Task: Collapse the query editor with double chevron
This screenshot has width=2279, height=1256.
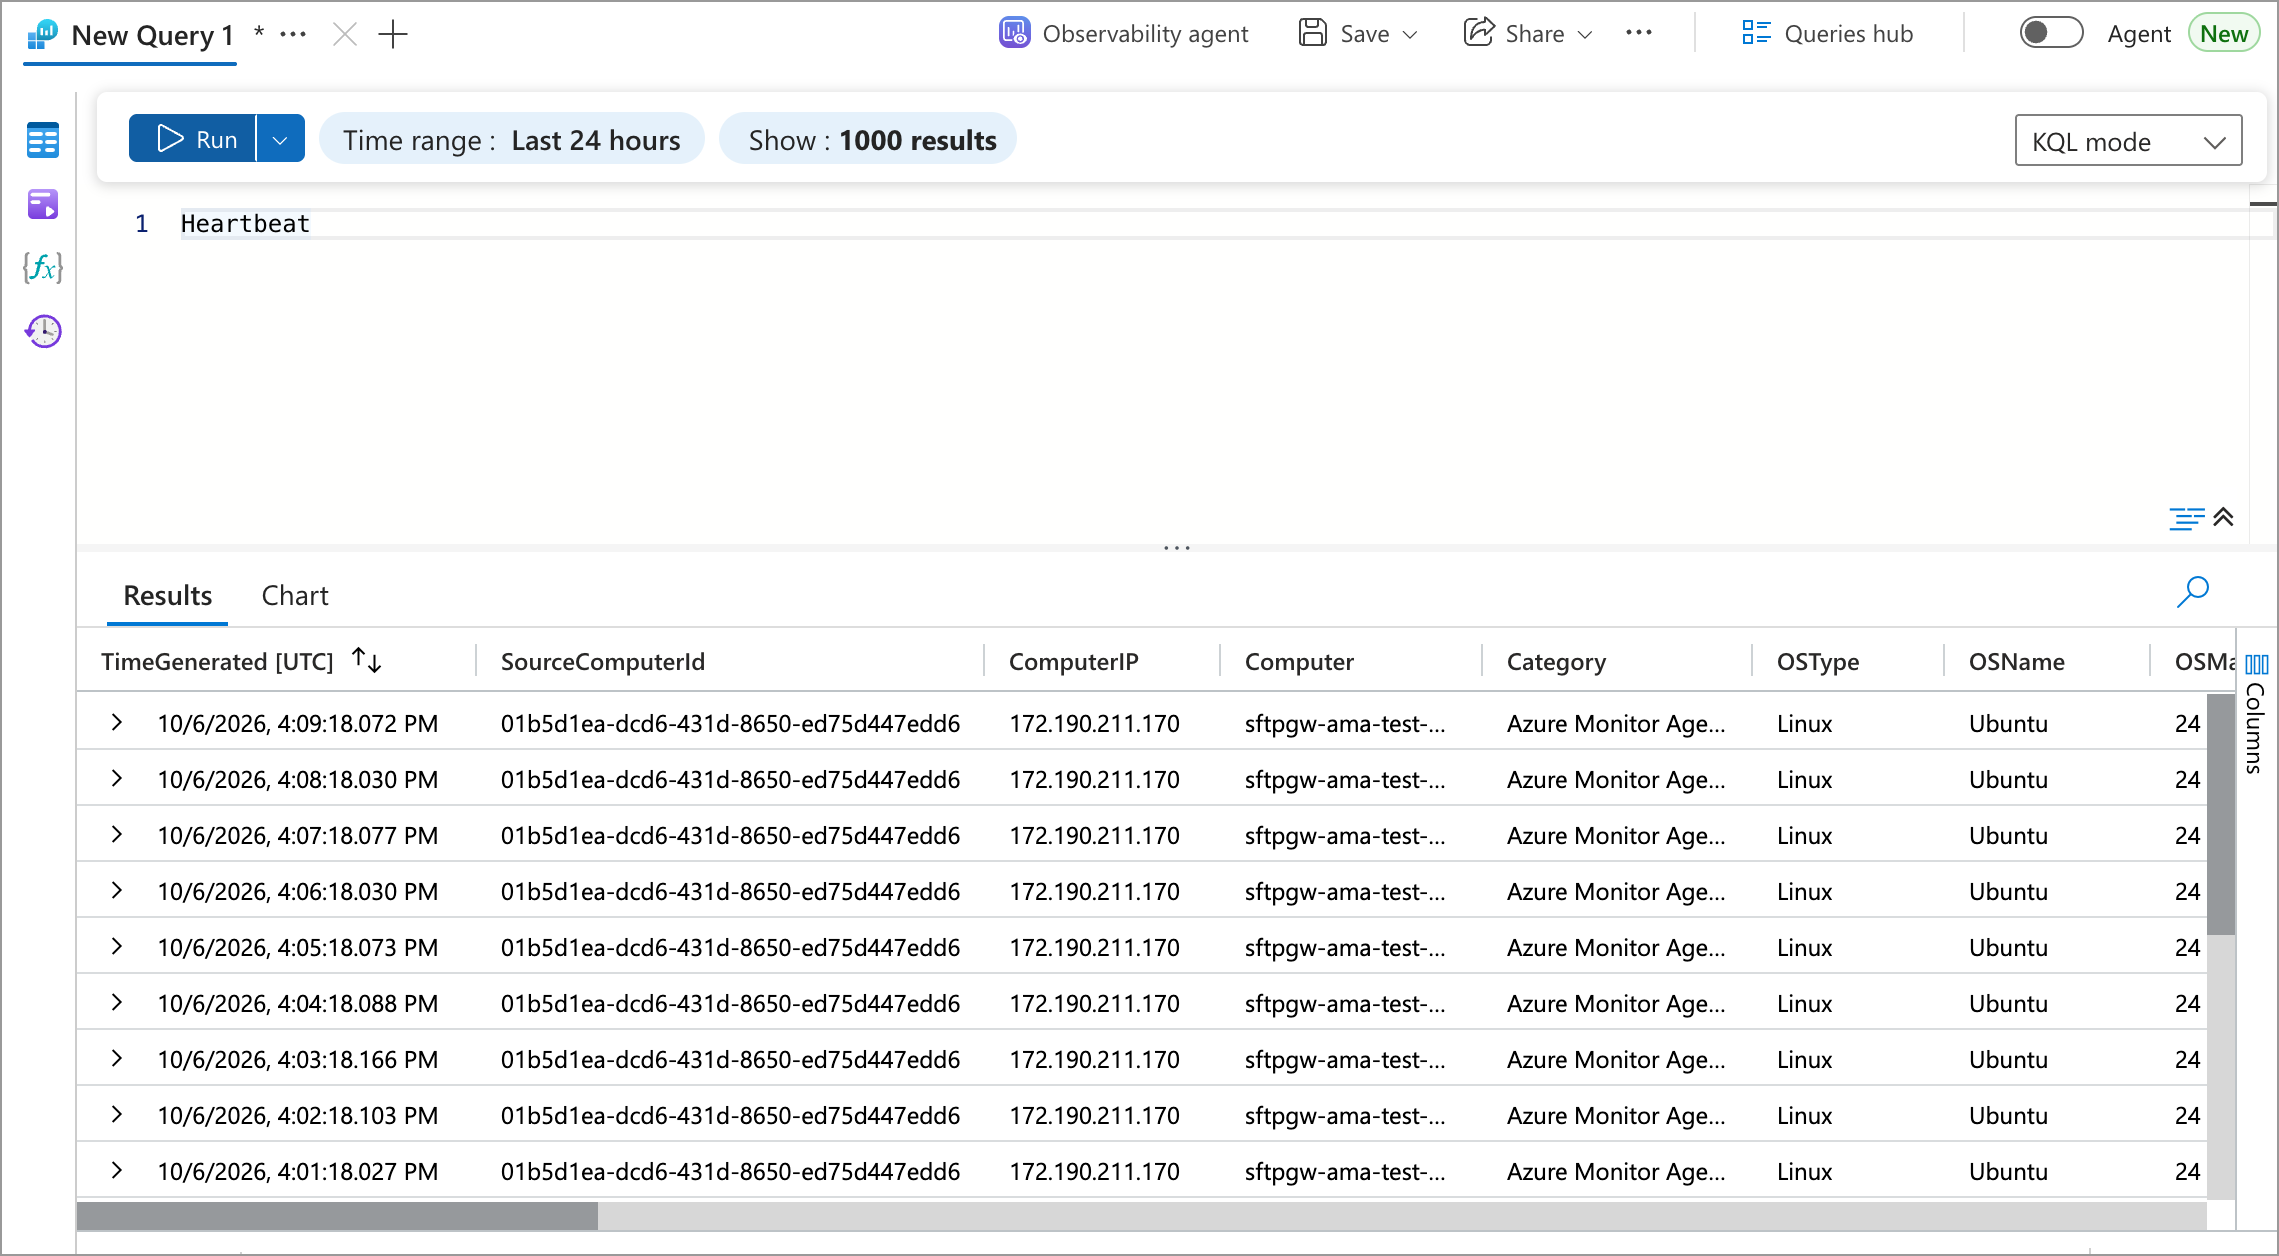Action: [x=2223, y=517]
